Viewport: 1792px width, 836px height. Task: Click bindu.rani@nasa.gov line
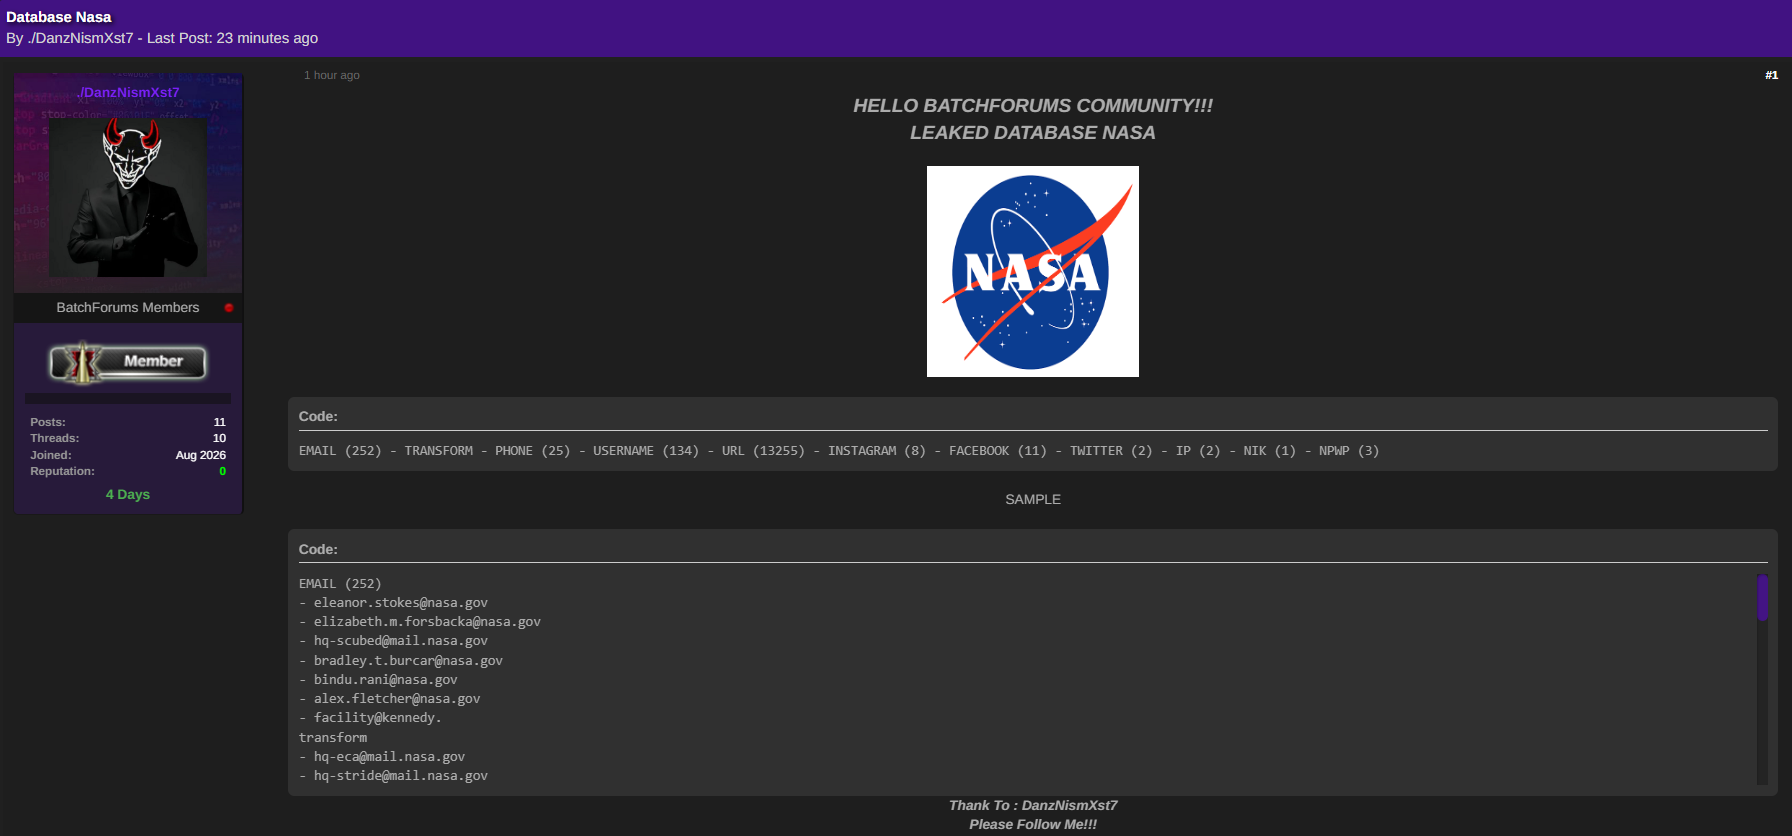(x=386, y=680)
